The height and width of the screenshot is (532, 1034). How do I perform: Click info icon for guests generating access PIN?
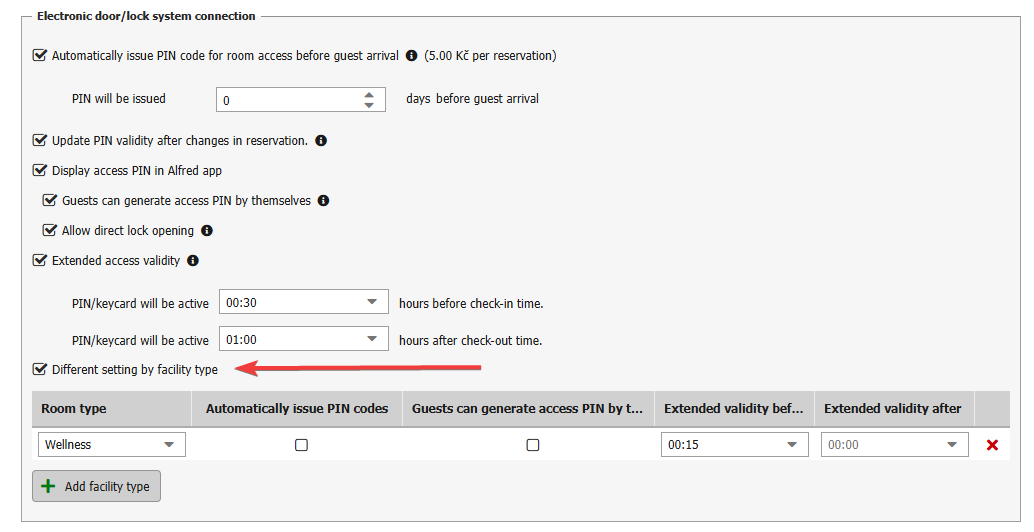324,201
